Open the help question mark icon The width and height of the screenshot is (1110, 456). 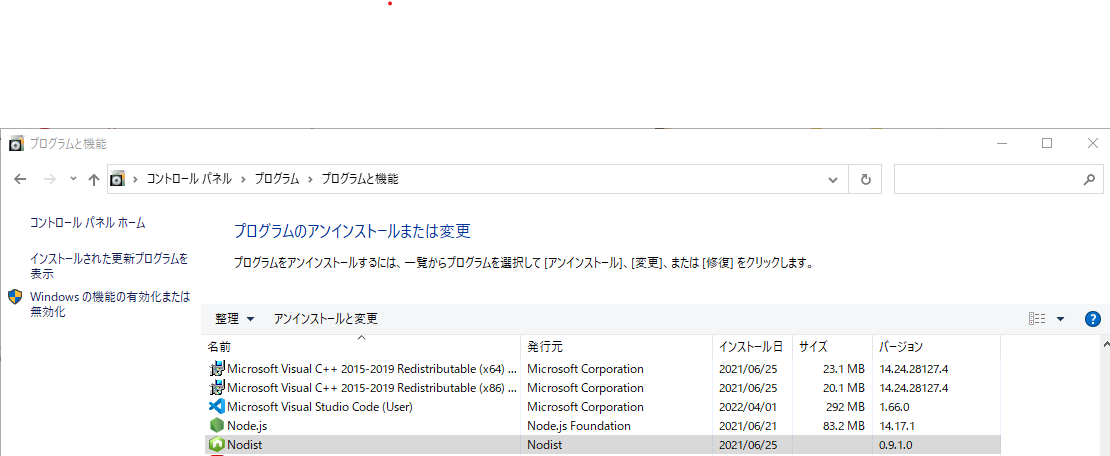1092,319
